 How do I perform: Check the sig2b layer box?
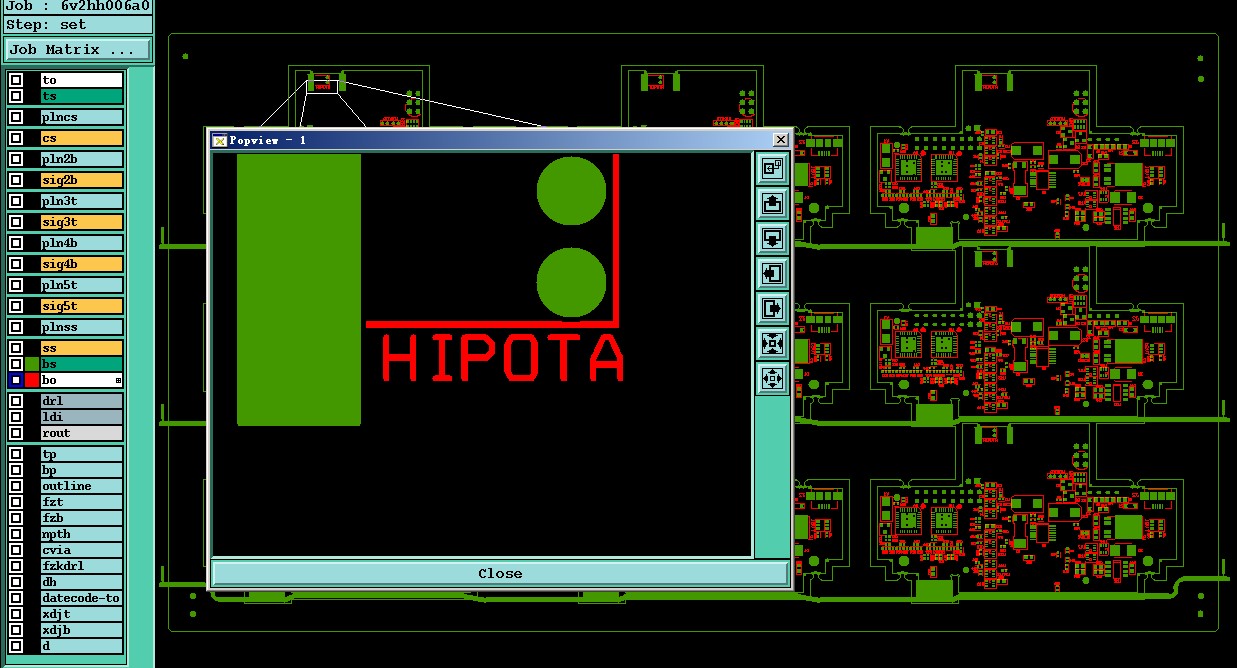coord(16,180)
